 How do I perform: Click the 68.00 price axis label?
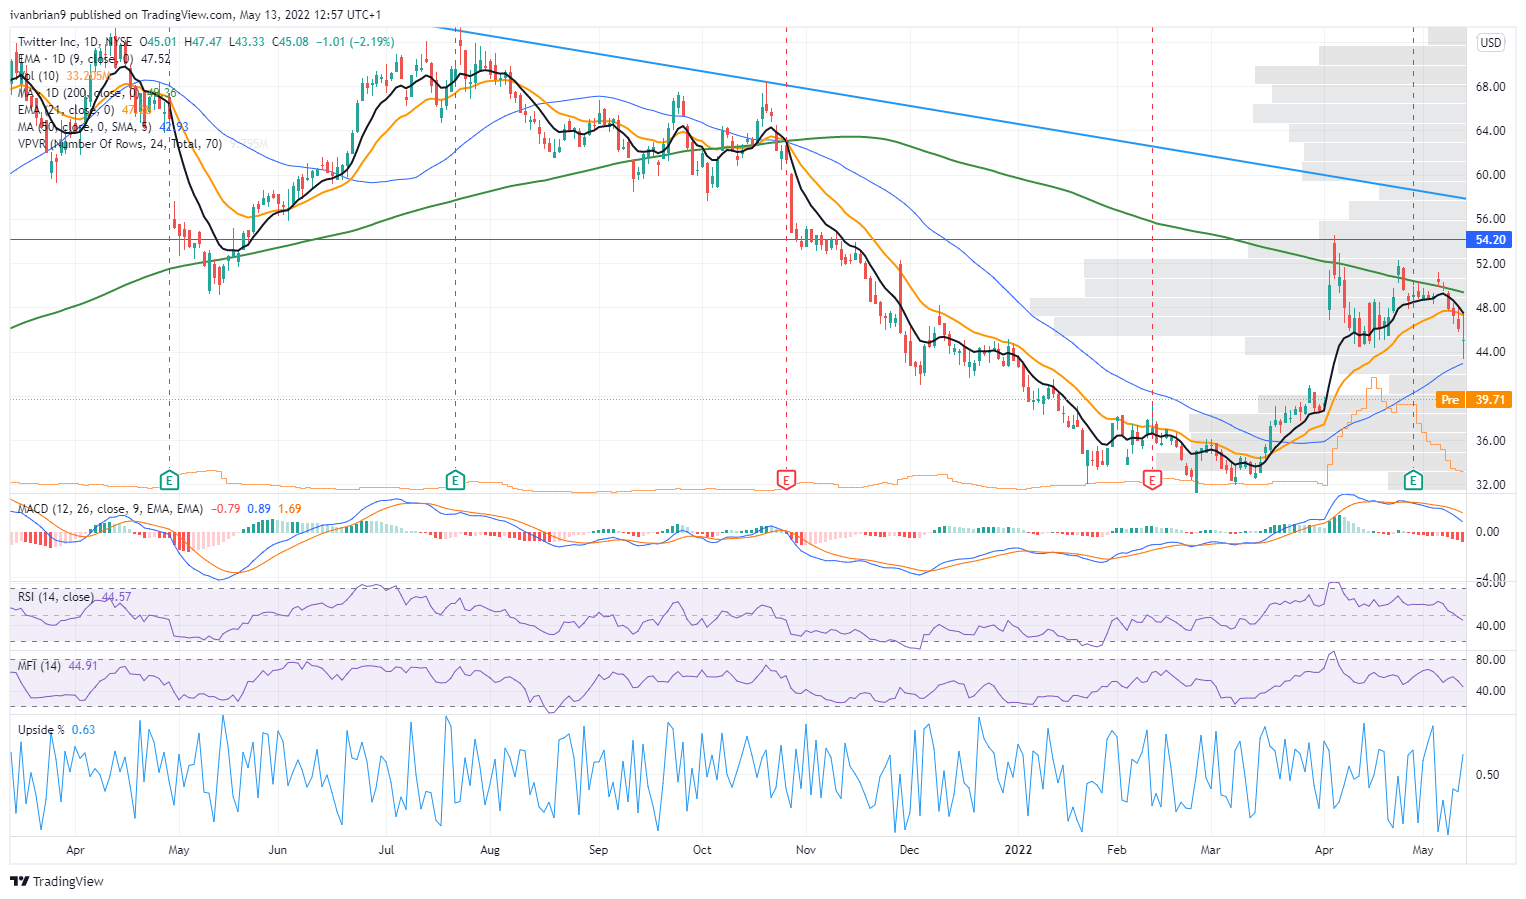1490,87
